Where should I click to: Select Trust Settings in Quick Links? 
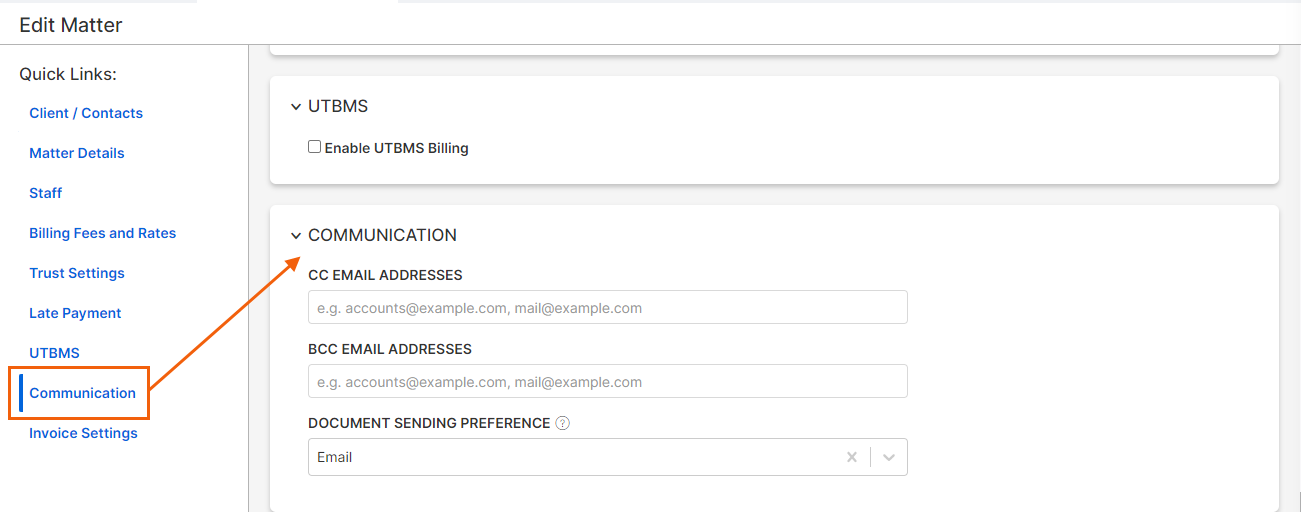[x=77, y=273]
